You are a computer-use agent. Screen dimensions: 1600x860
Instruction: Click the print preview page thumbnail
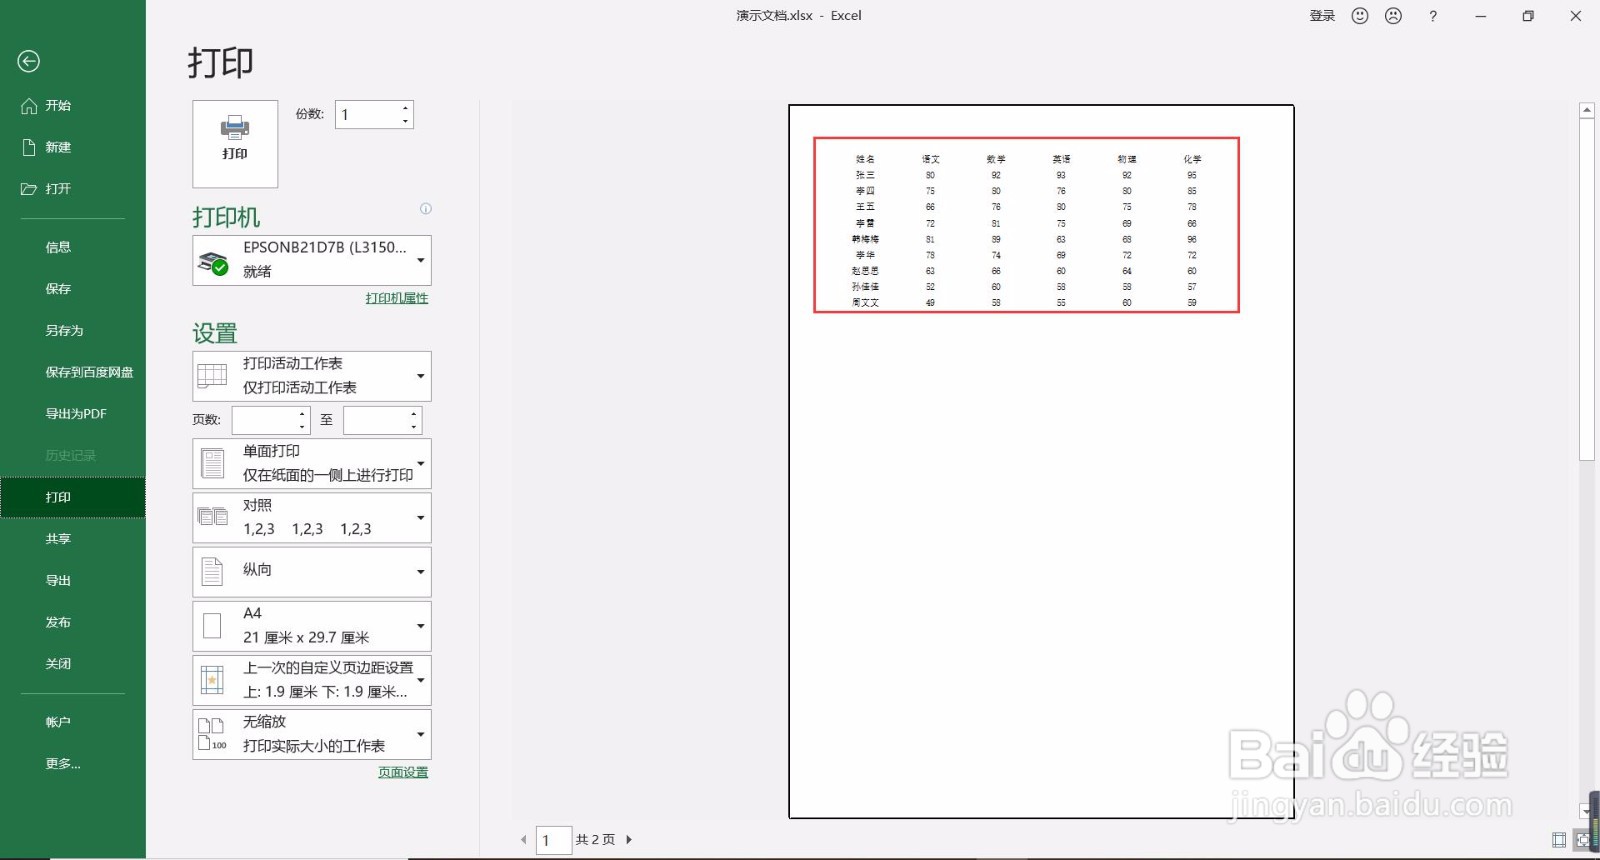pyautogui.click(x=1041, y=461)
